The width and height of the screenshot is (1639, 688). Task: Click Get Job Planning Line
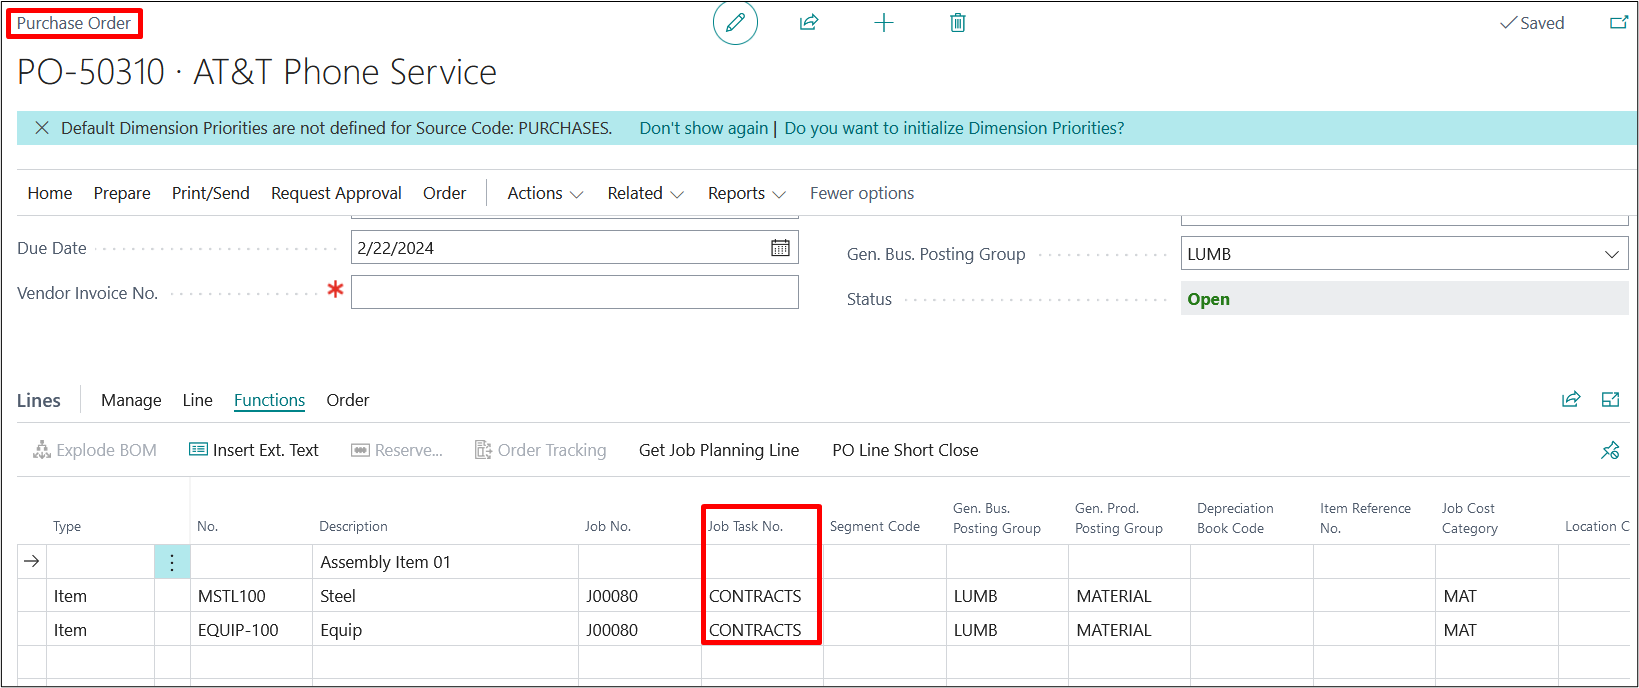pyautogui.click(x=718, y=450)
